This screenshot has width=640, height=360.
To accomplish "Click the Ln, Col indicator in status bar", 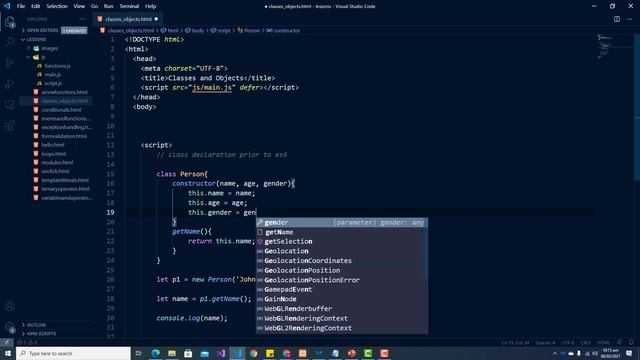I will pos(515,343).
